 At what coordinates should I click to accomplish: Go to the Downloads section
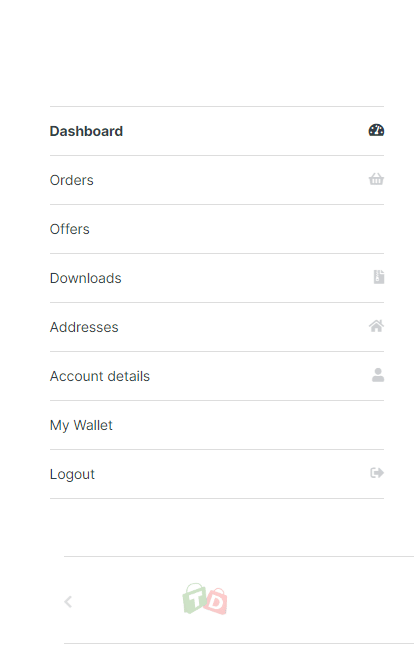pyautogui.click(x=217, y=278)
